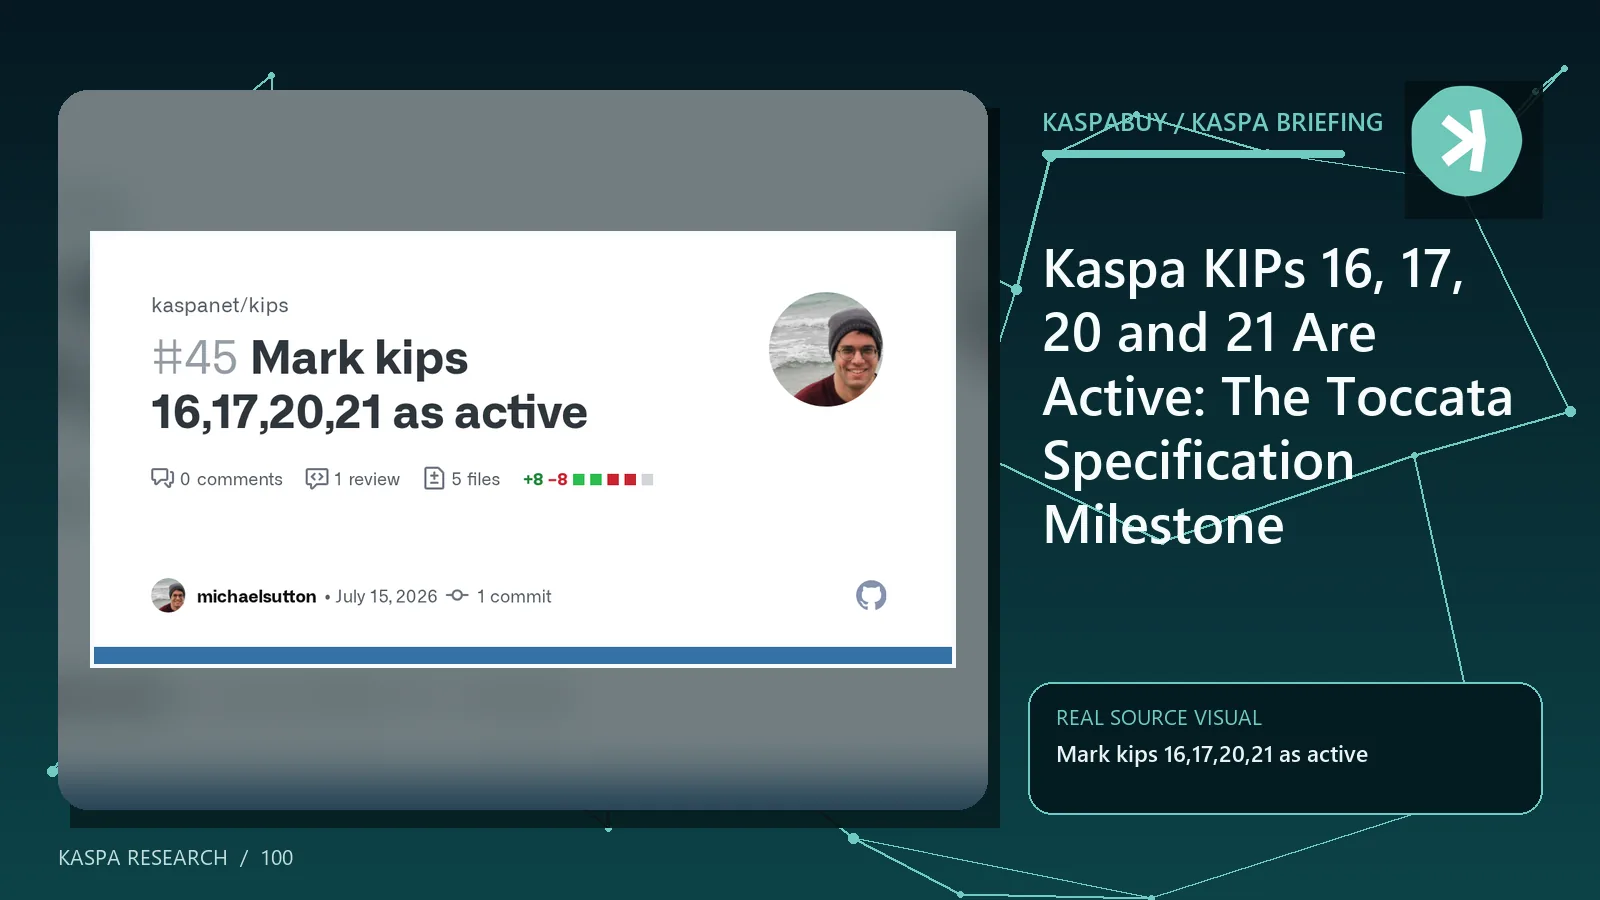Click the small michaelsutton avatar
The width and height of the screenshot is (1600, 900).
click(168, 595)
